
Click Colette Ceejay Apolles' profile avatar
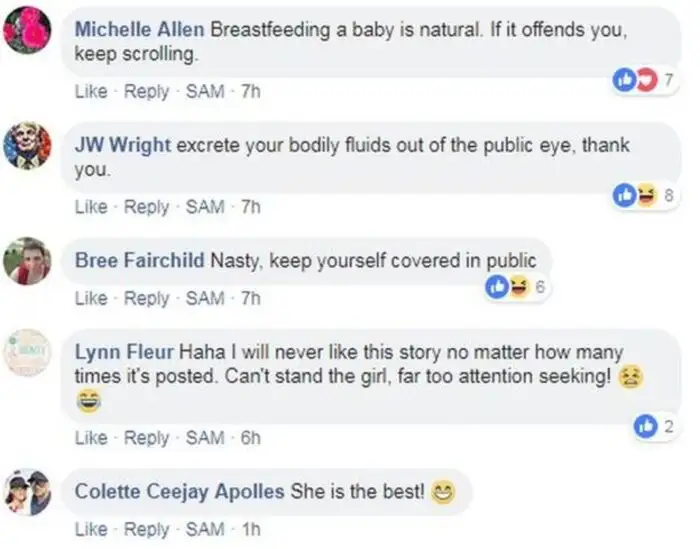[x=27, y=492]
